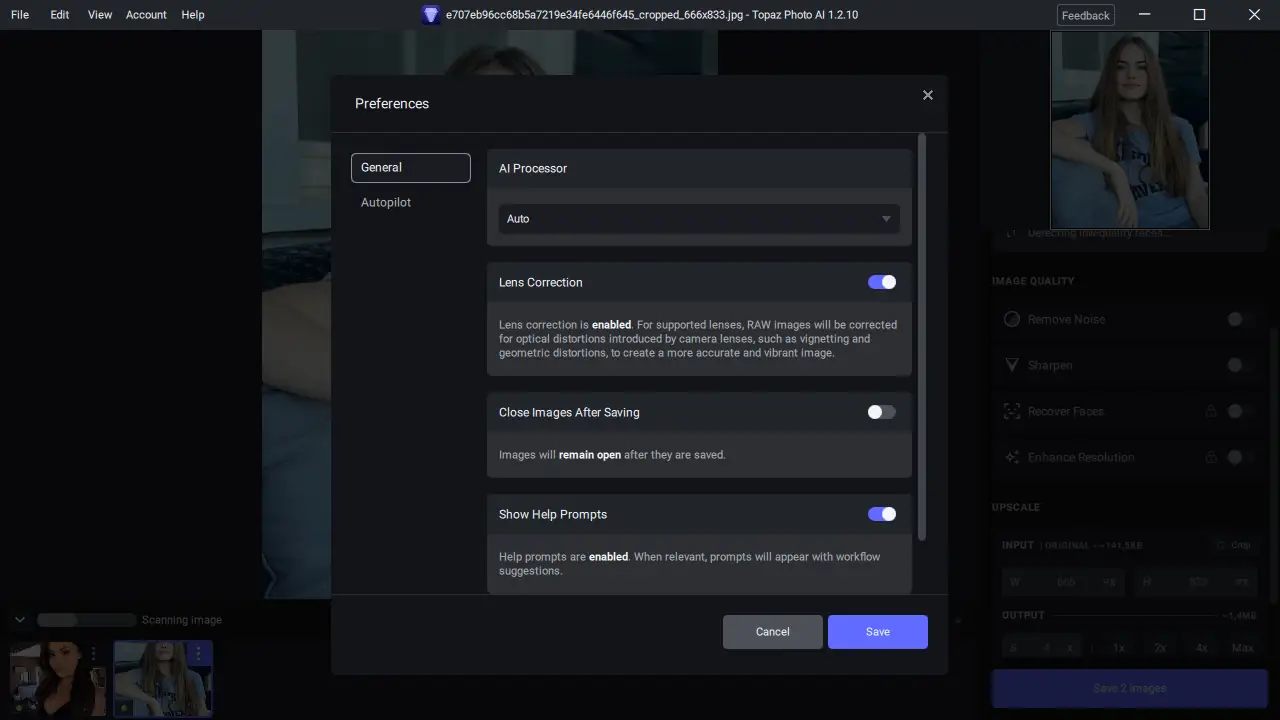Minimize the Topaz Photo AI window
The height and width of the screenshot is (720, 1280).
click(1145, 15)
